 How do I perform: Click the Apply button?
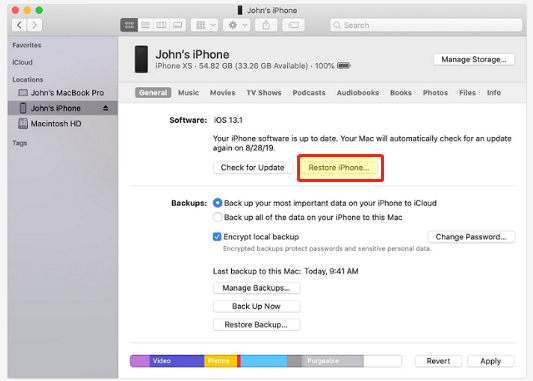point(491,361)
